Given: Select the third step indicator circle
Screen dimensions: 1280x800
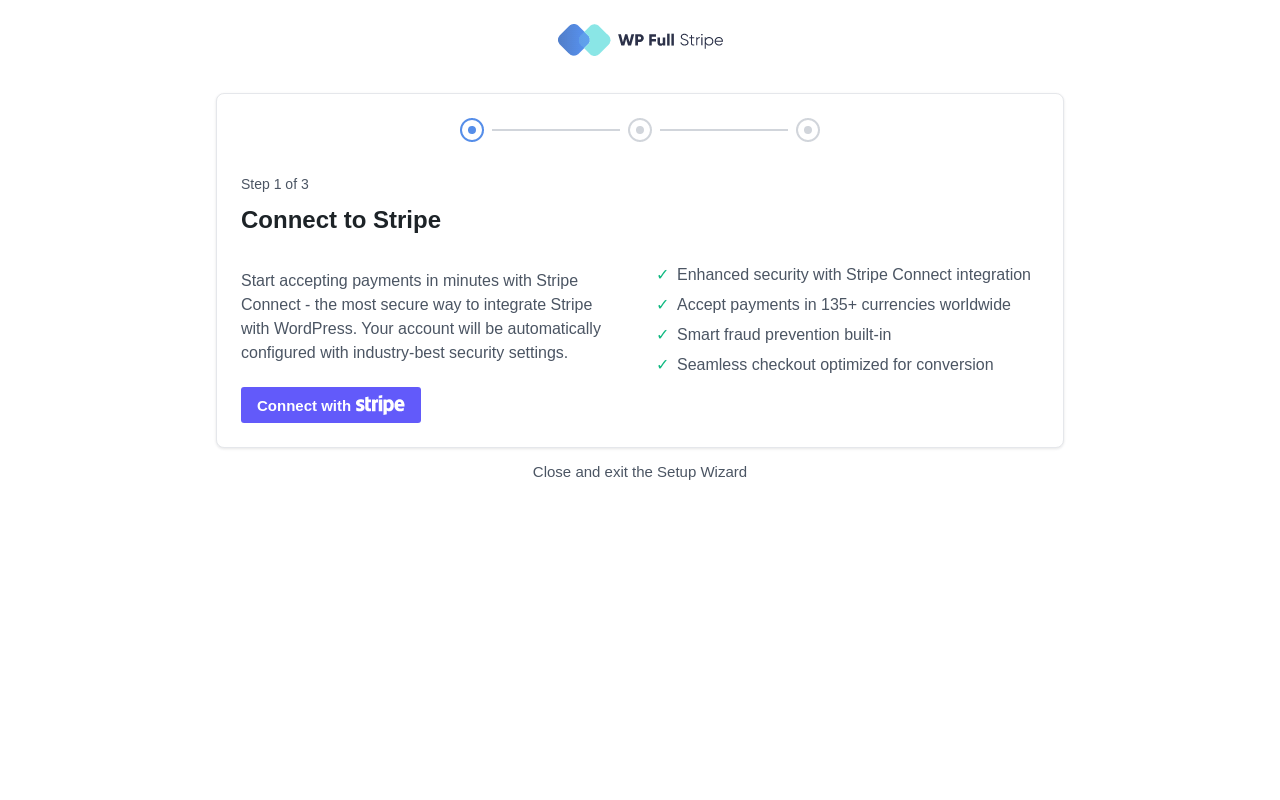Looking at the screenshot, I should (808, 130).
